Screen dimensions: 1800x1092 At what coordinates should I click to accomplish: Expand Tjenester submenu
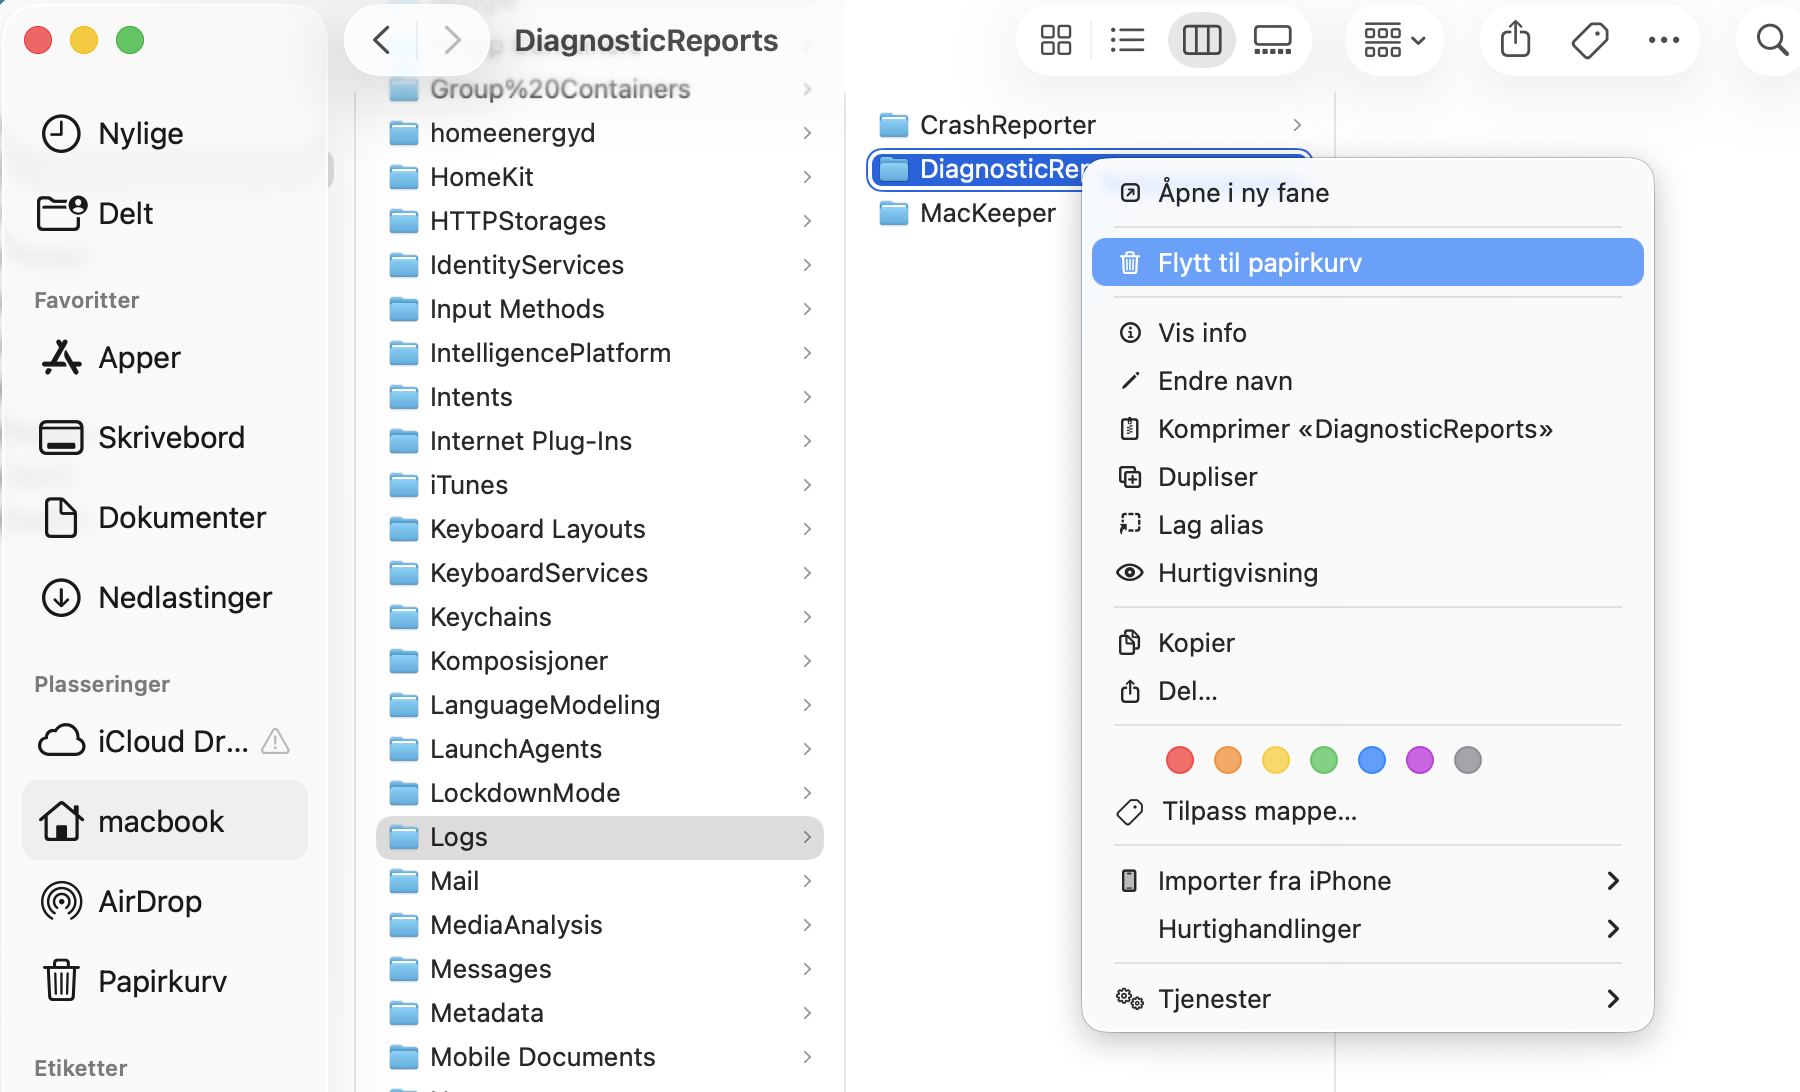[1367, 999]
